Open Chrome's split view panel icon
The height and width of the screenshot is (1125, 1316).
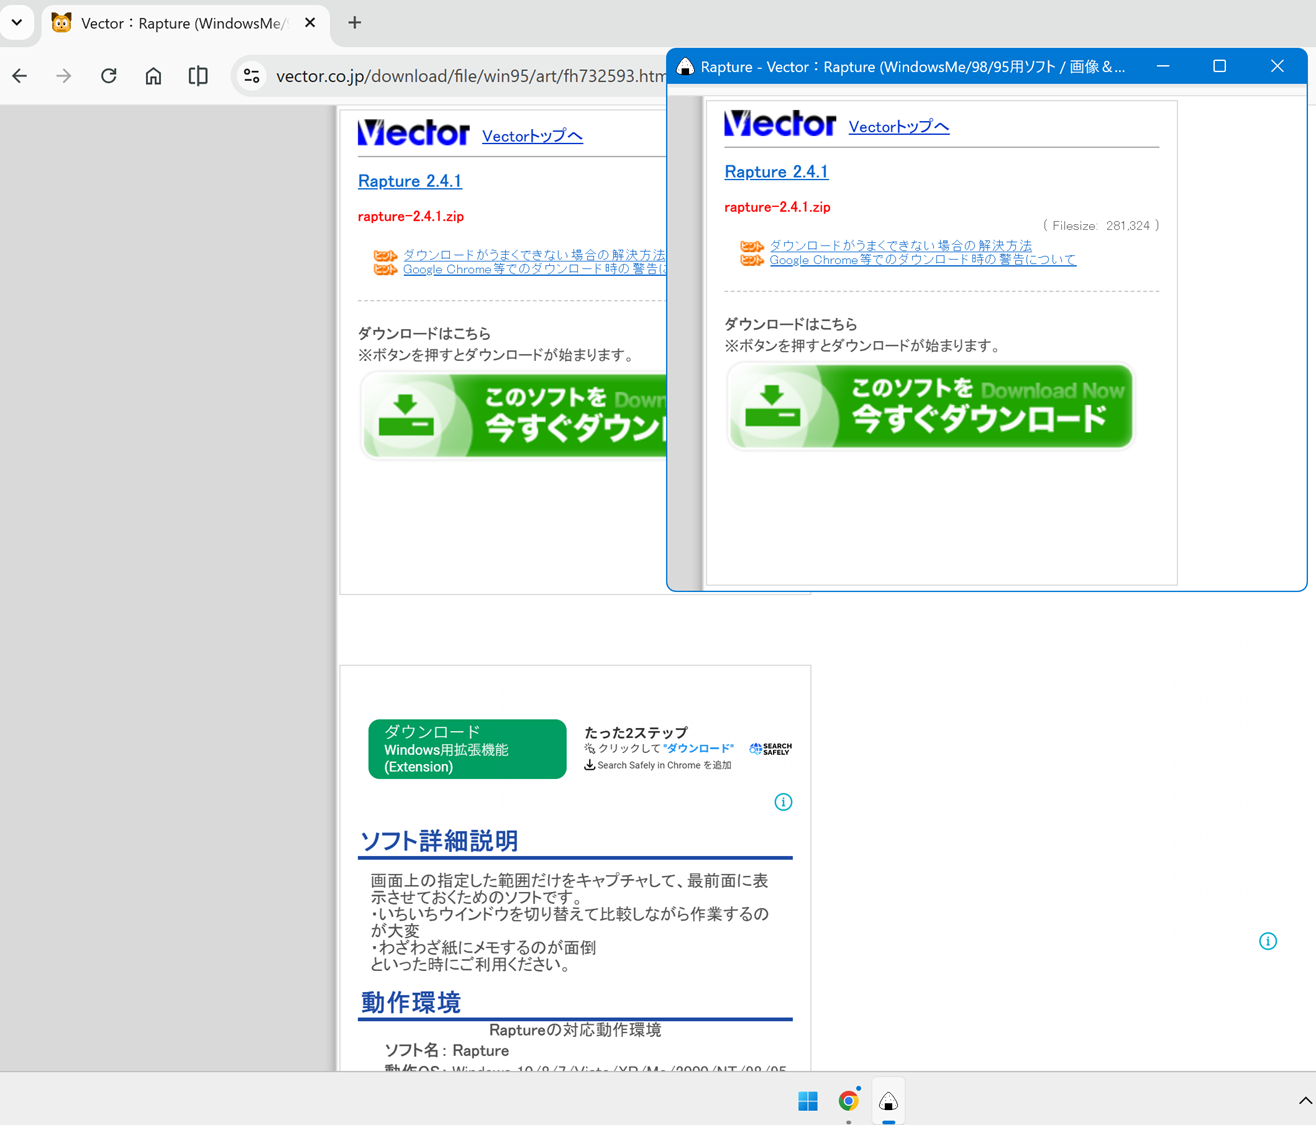pos(198,76)
